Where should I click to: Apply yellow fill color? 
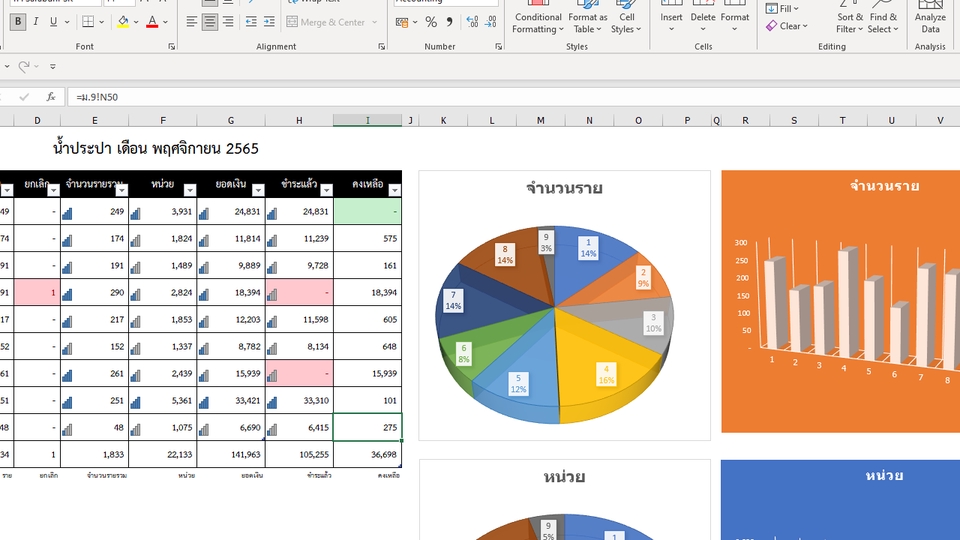123,22
